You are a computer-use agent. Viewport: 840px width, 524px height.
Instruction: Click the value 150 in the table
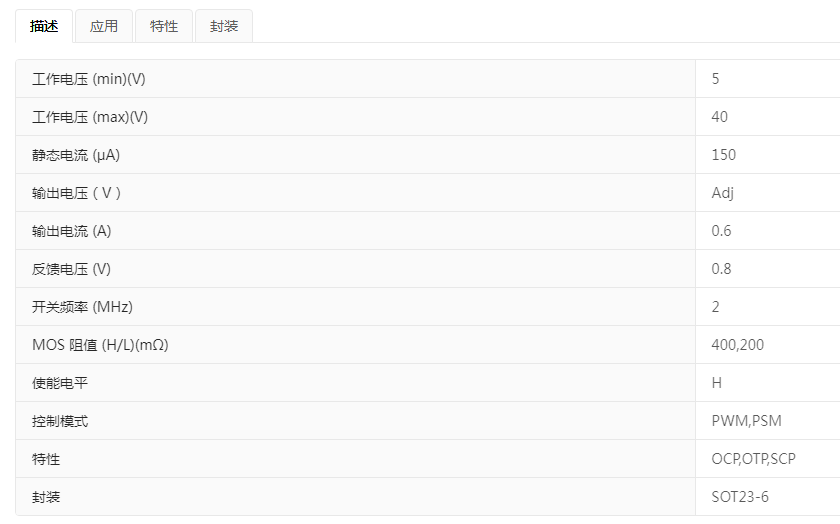point(723,155)
